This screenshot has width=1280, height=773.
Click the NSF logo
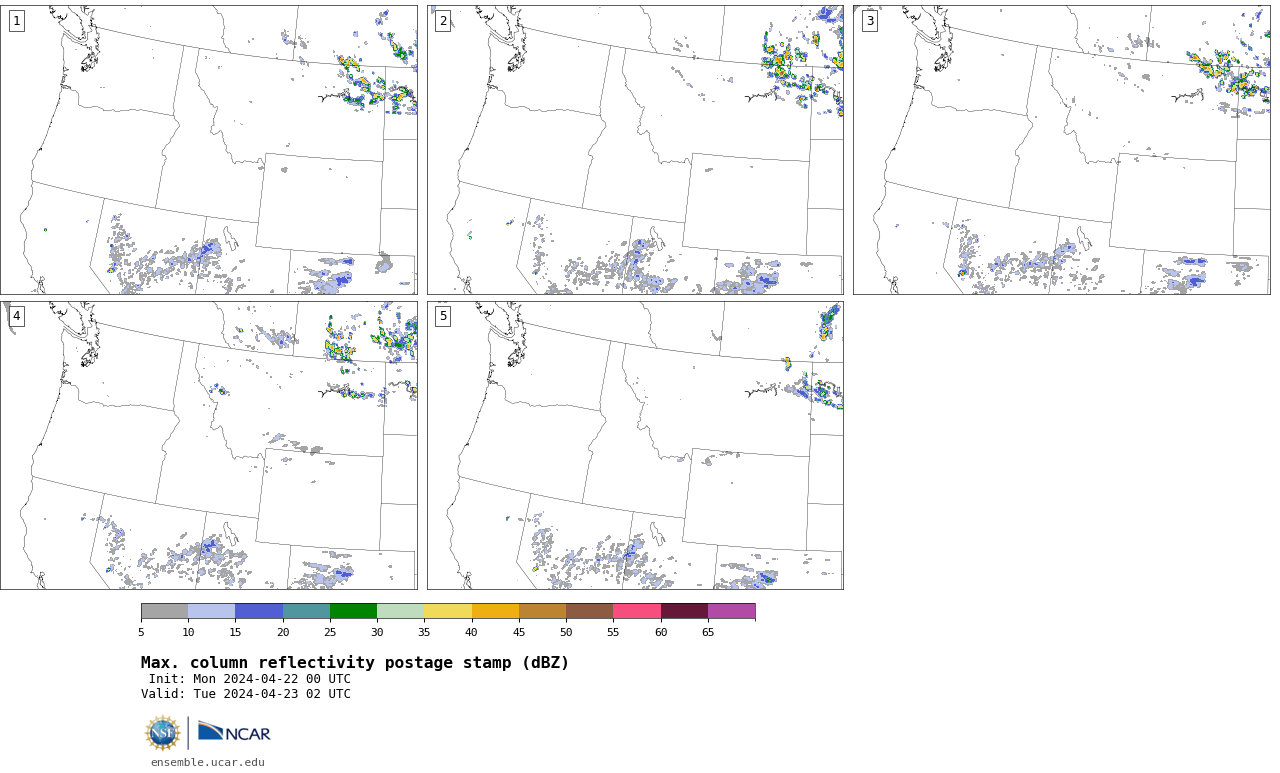click(163, 733)
